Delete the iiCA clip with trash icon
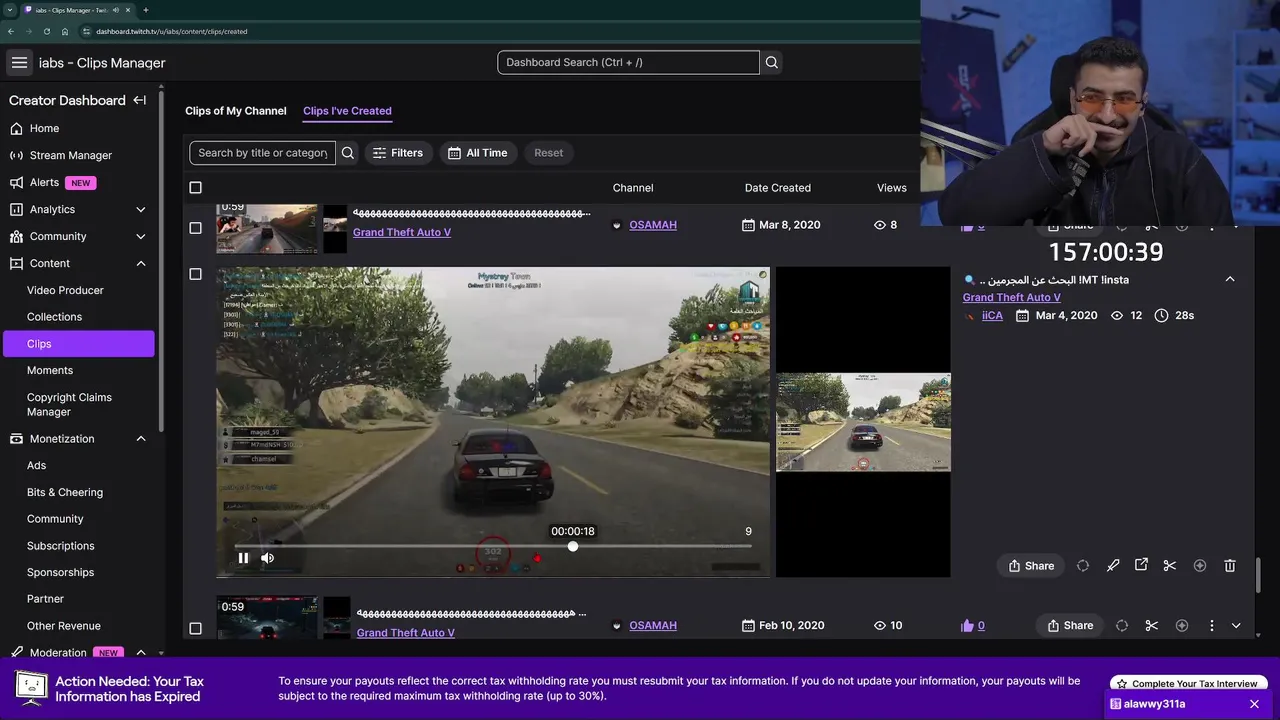The image size is (1280, 720). [x=1230, y=566]
